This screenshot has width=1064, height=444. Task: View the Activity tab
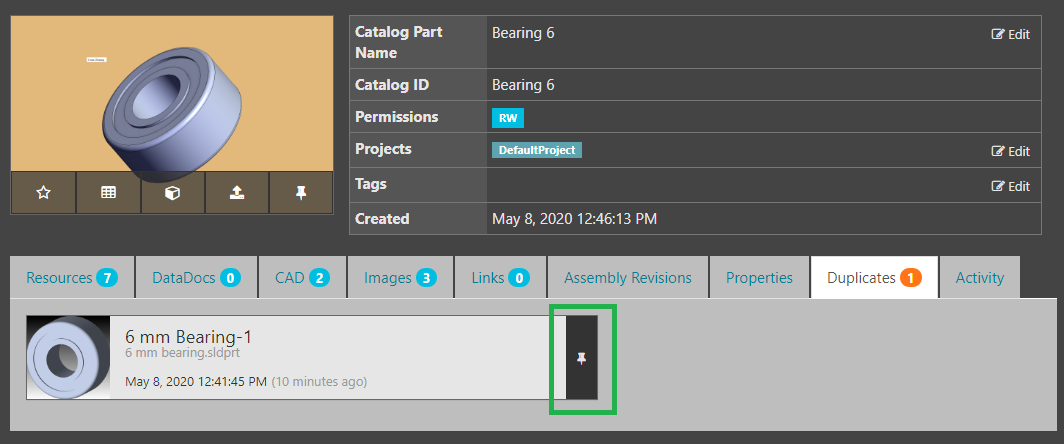point(979,277)
